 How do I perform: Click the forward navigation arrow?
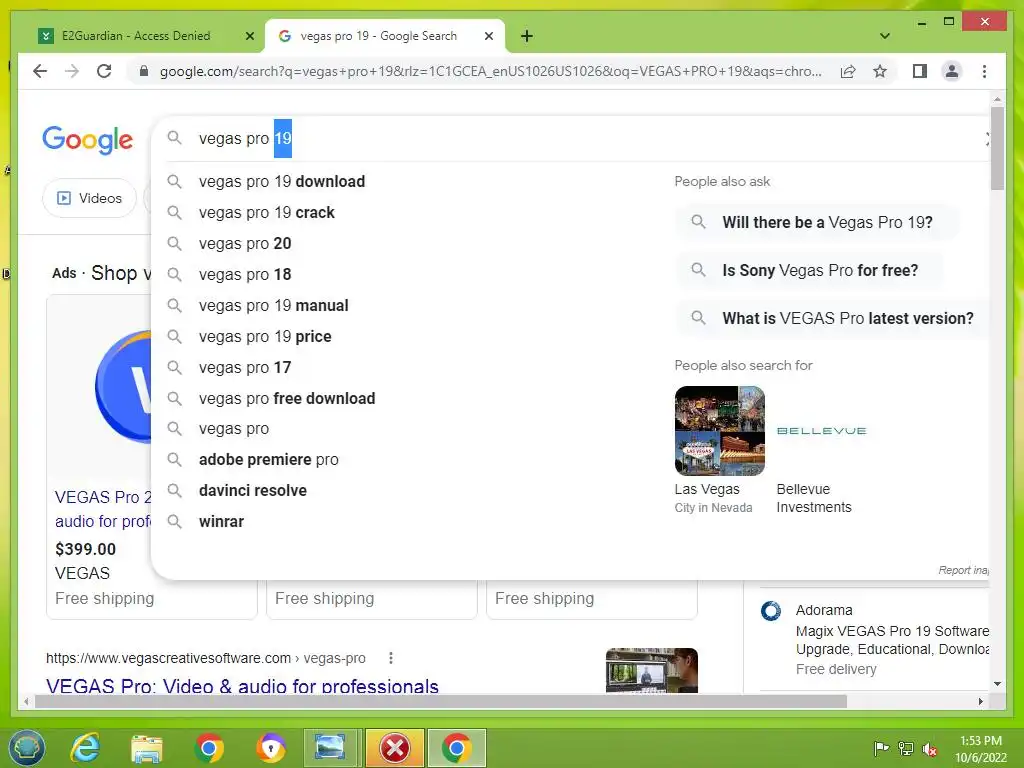point(72,71)
